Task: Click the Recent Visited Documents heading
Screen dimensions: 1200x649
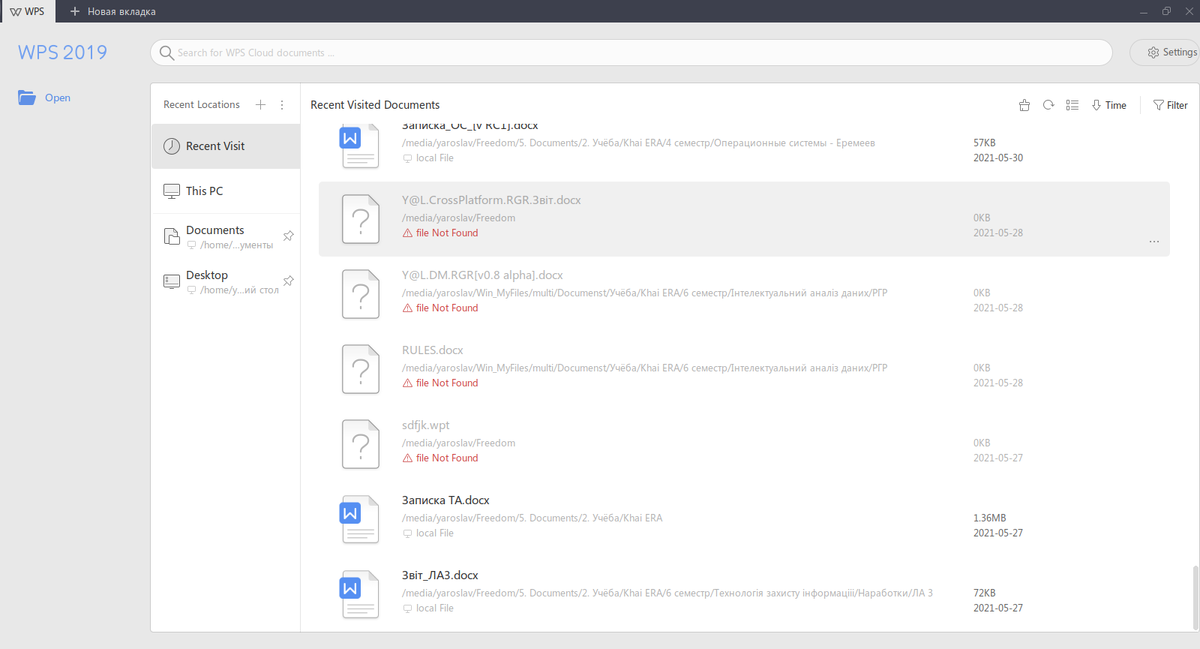Action: (375, 105)
